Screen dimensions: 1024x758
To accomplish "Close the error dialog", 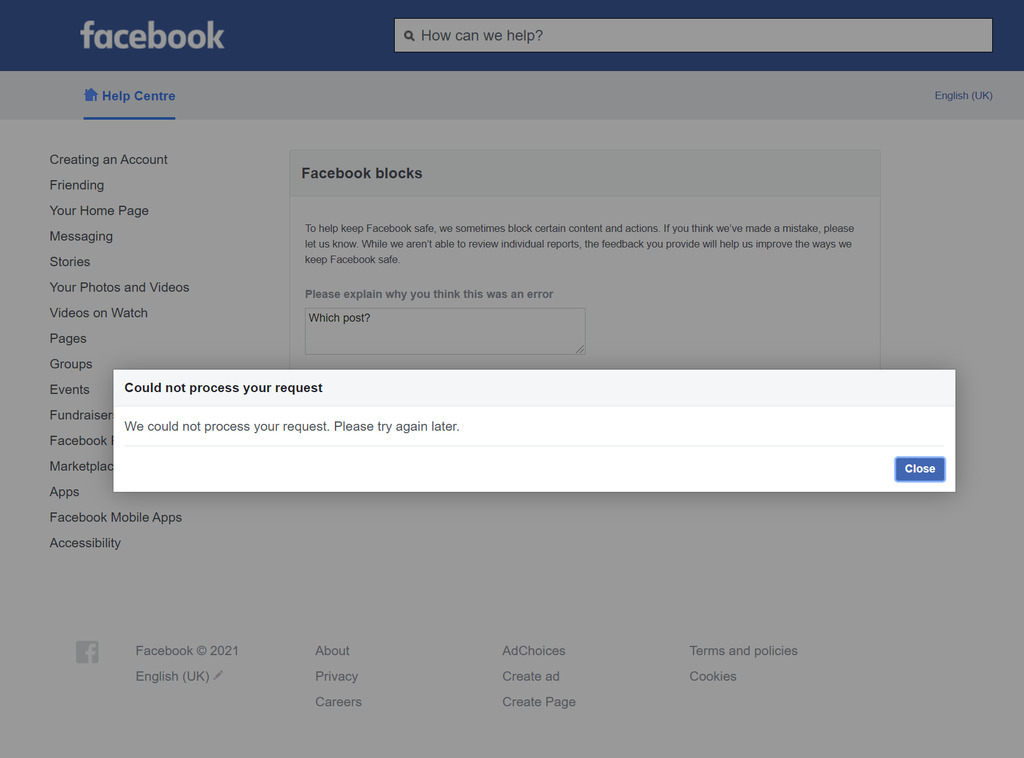I will 919,469.
